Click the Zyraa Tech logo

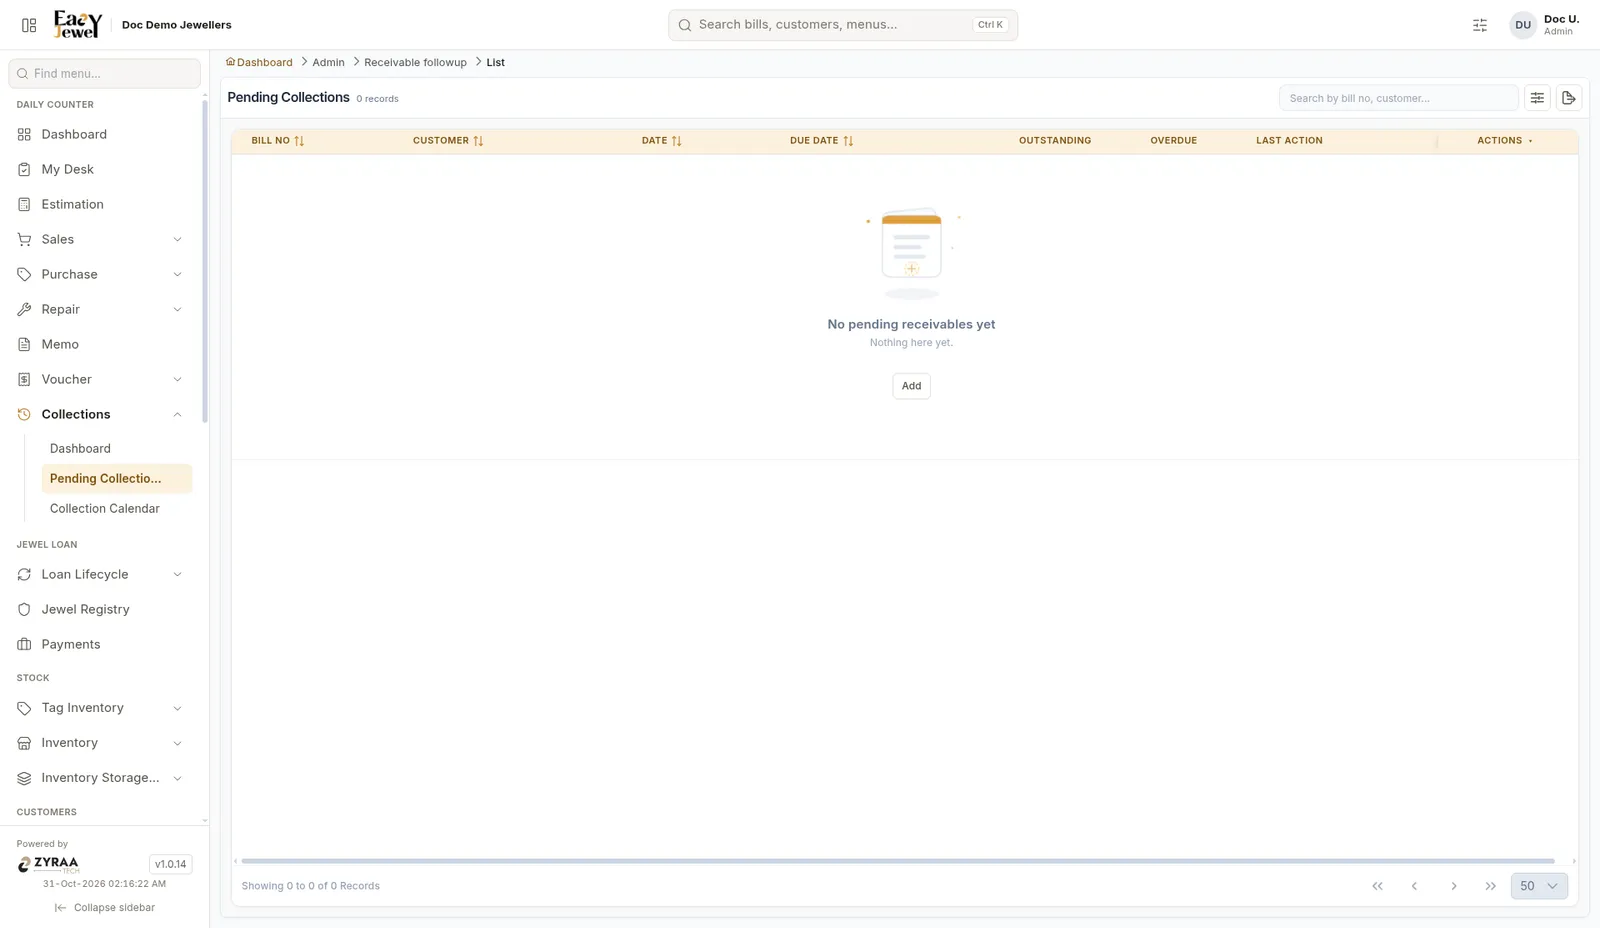click(x=48, y=864)
